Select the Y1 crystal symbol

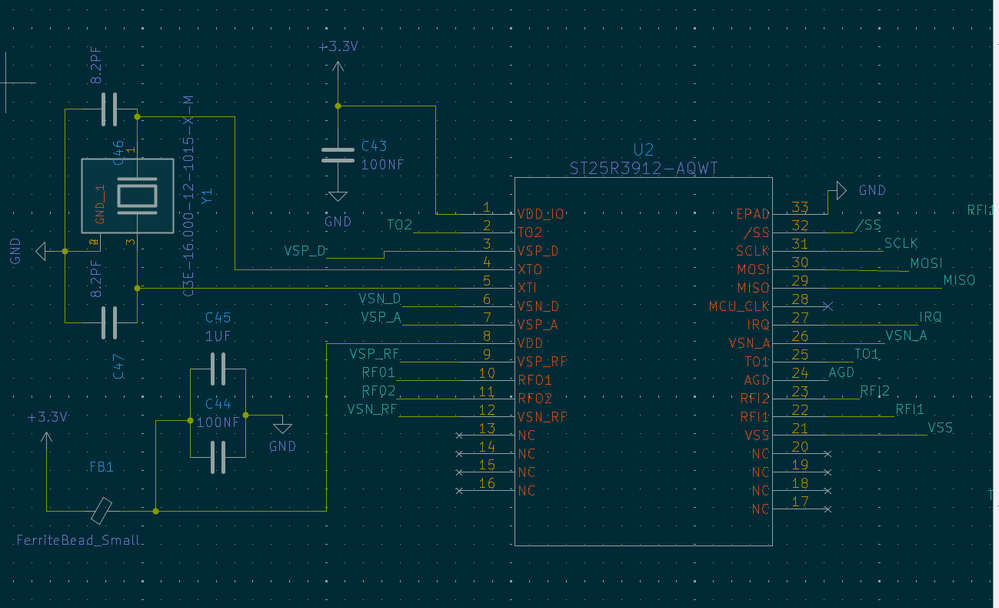coord(127,196)
